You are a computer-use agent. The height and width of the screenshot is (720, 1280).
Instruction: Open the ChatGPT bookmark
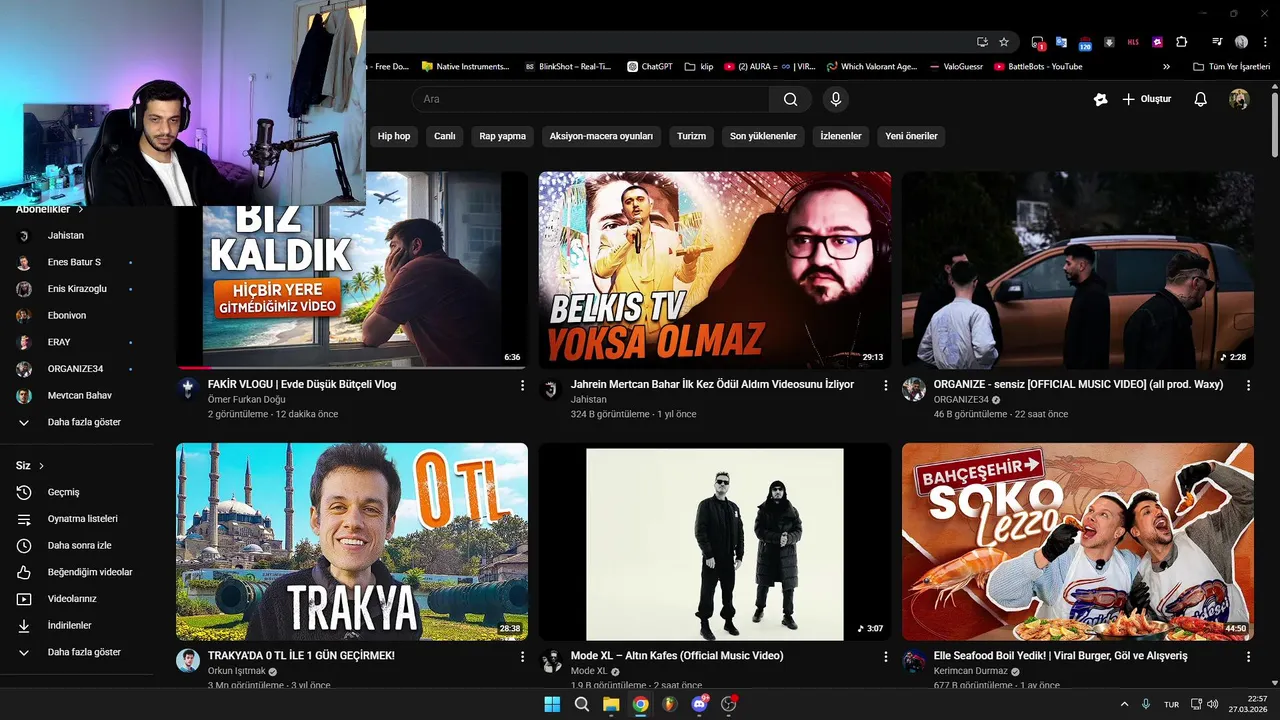(650, 67)
